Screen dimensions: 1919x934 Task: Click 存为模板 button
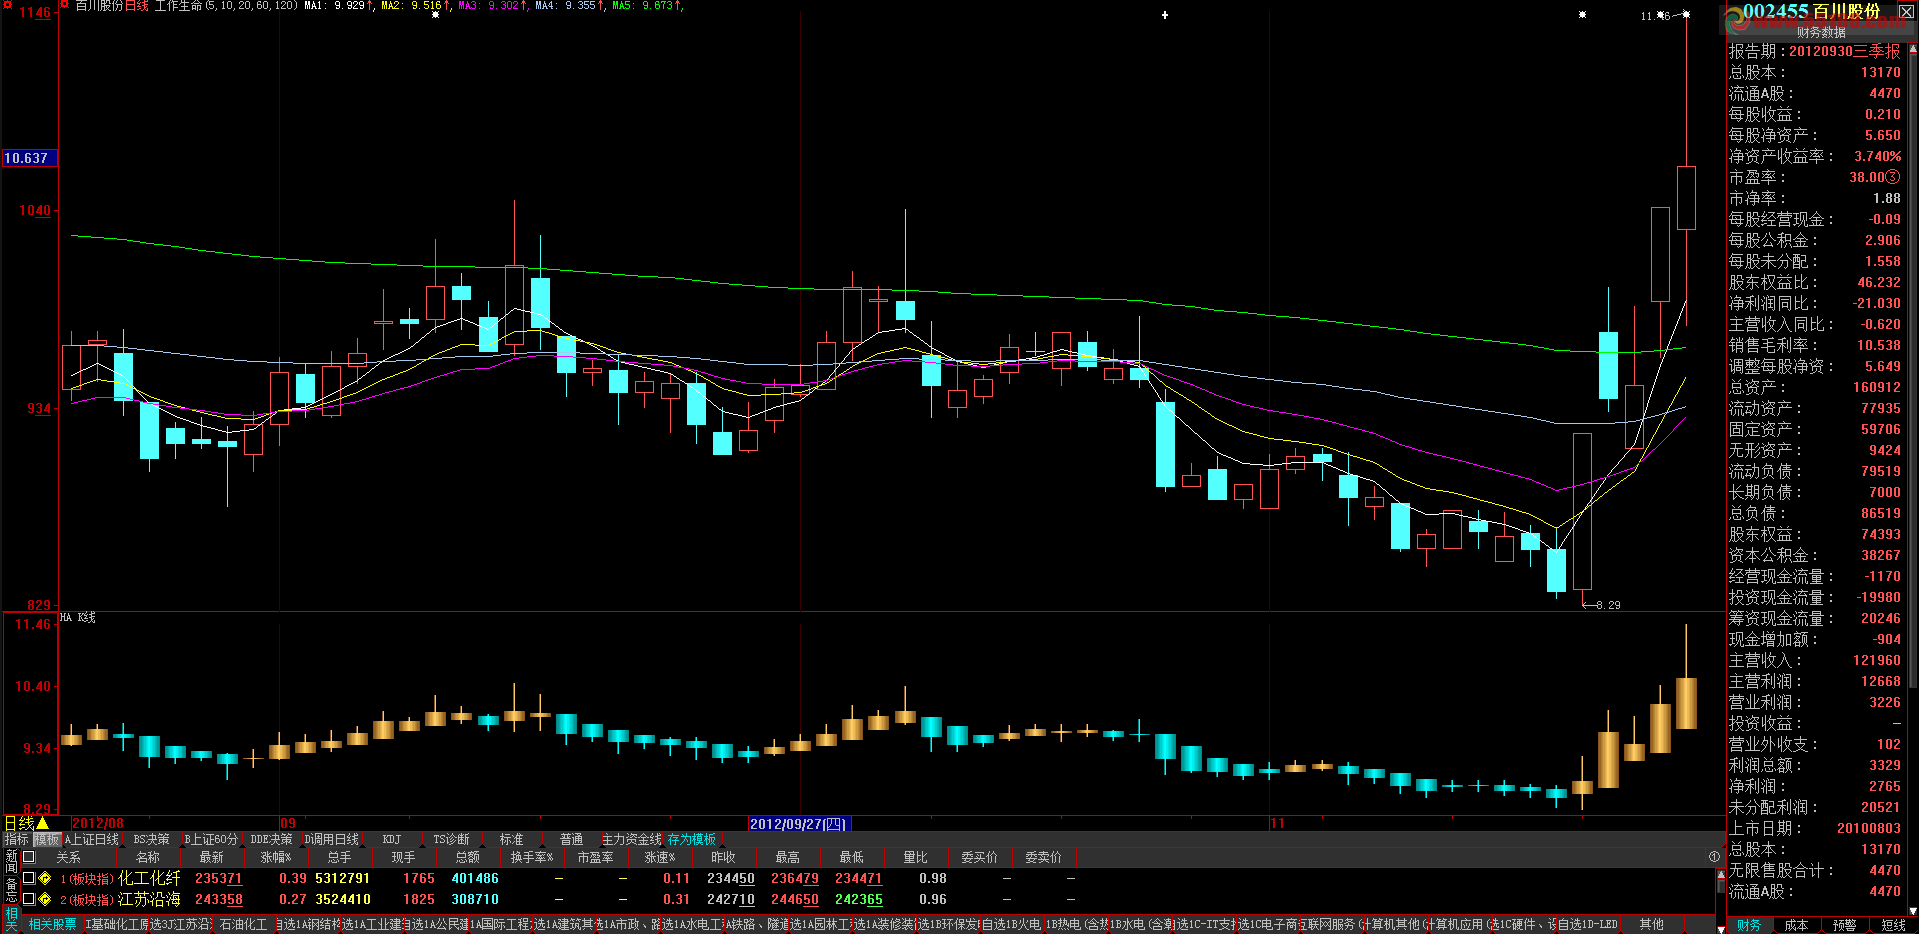[x=692, y=840]
